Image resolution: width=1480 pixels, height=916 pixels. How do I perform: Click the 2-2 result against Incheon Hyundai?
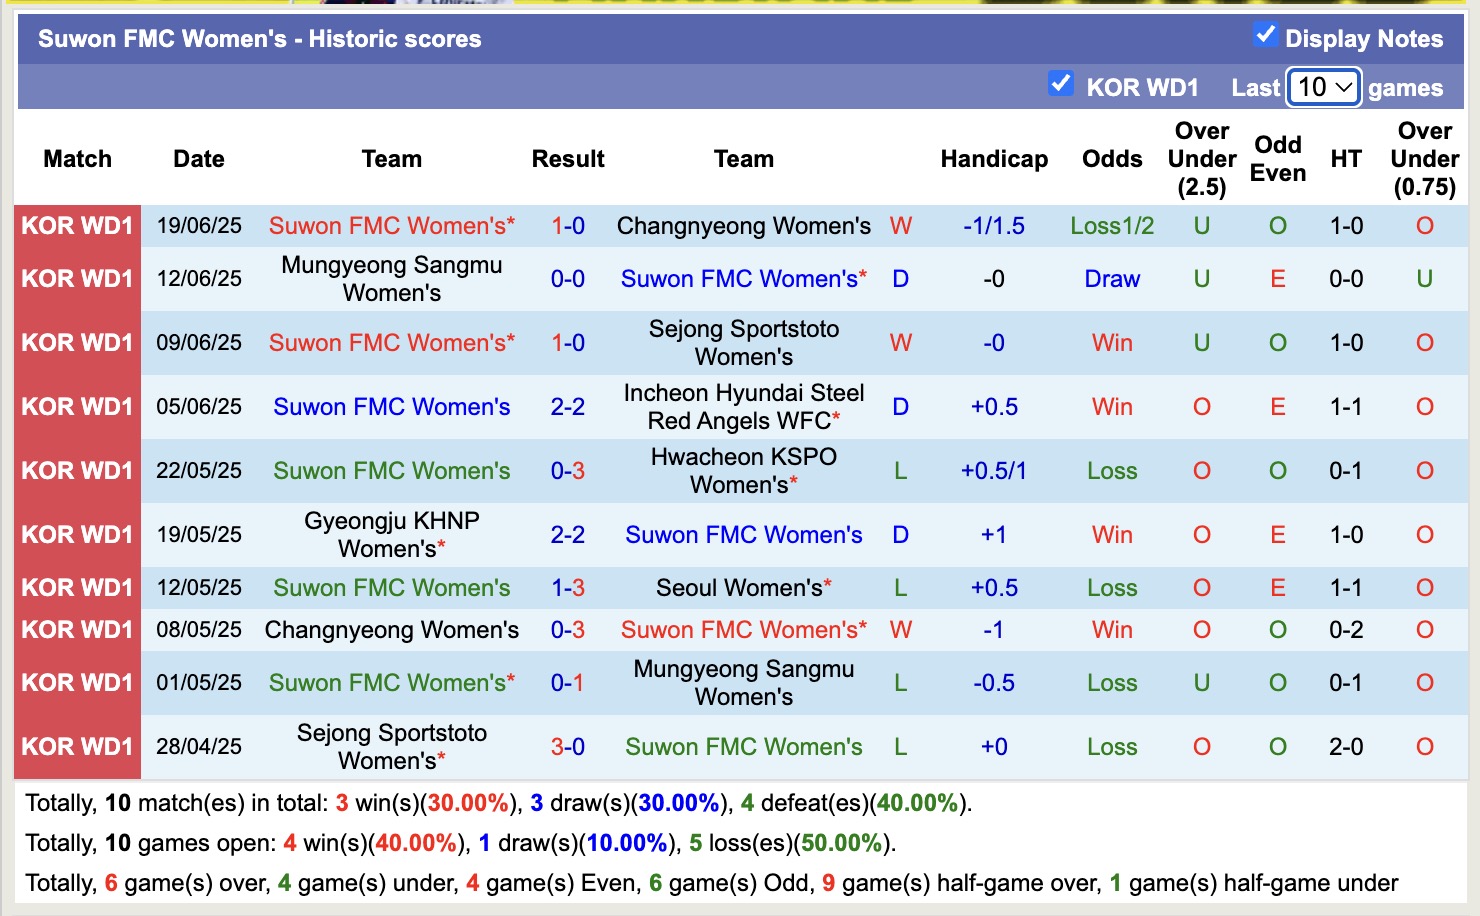click(568, 406)
